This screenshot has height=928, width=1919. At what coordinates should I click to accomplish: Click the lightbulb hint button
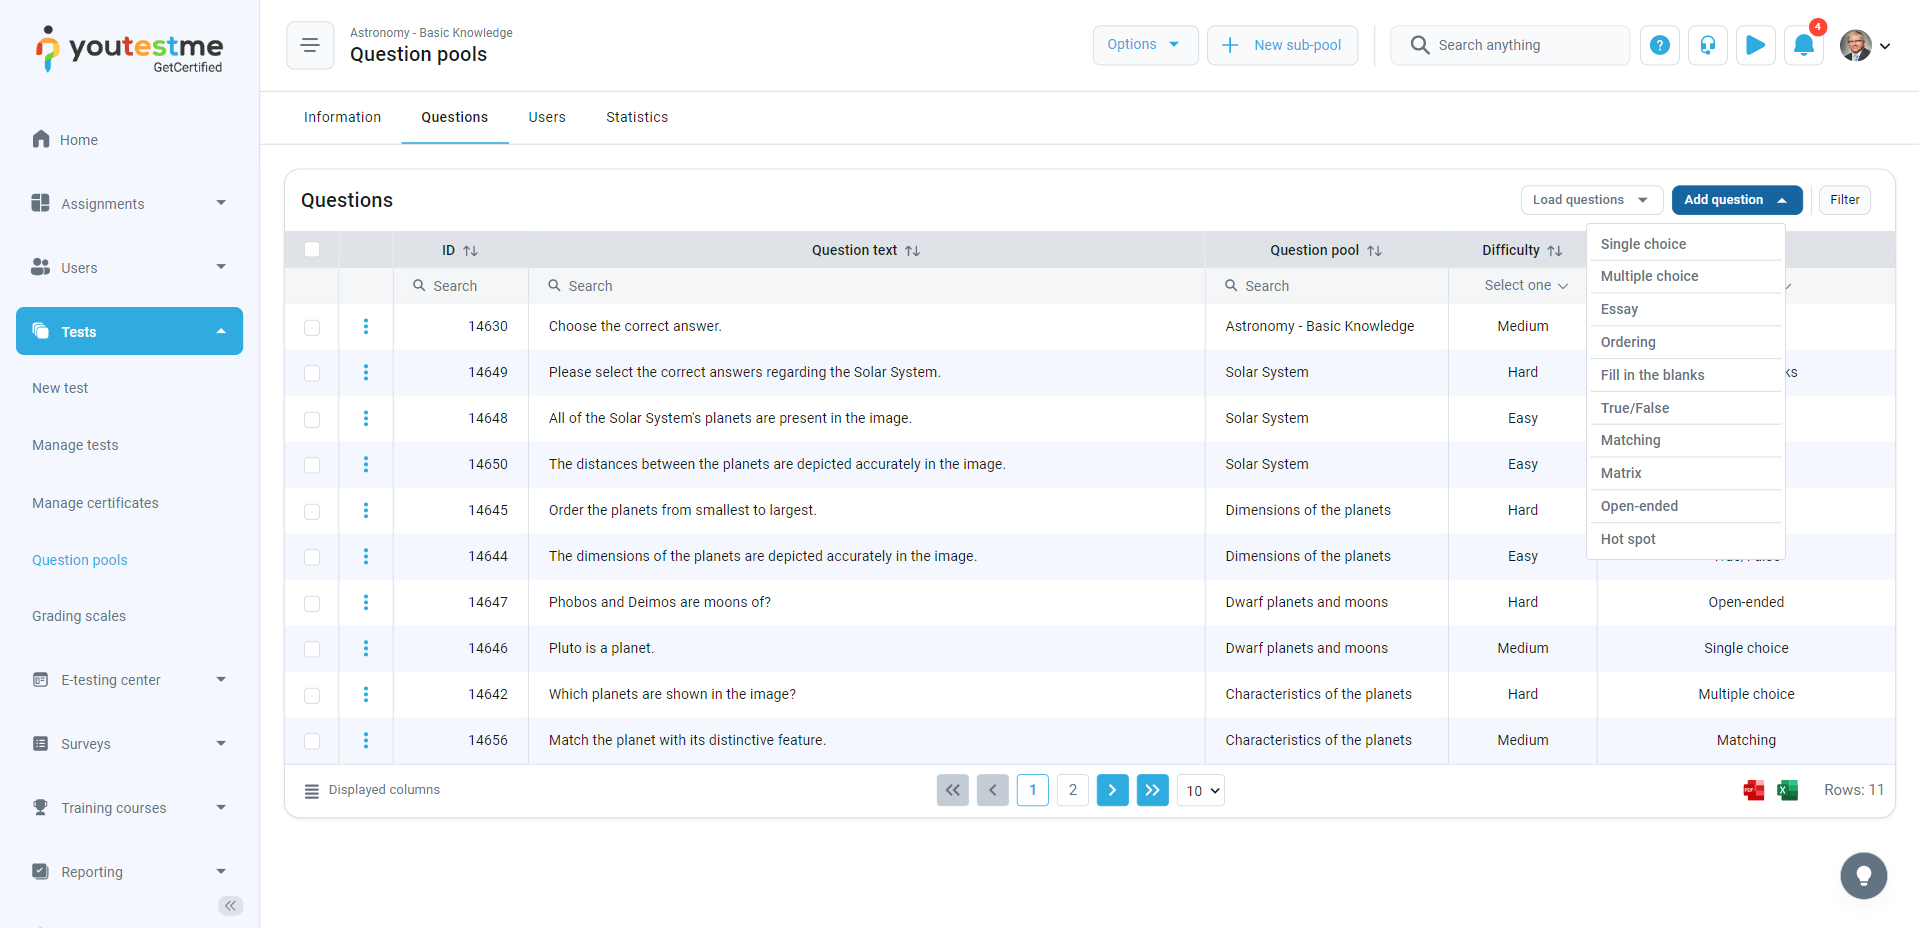1863,876
